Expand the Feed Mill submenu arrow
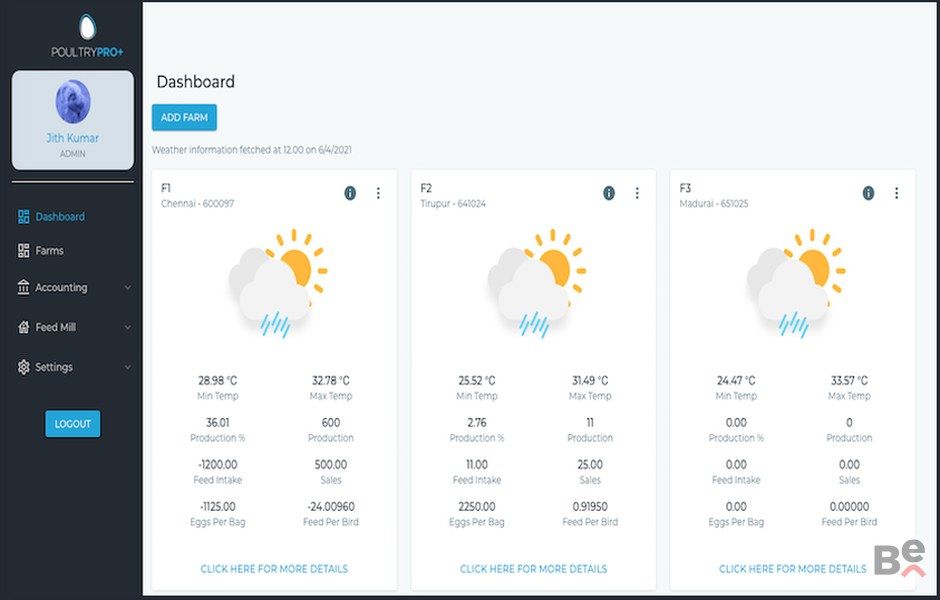 coord(127,328)
